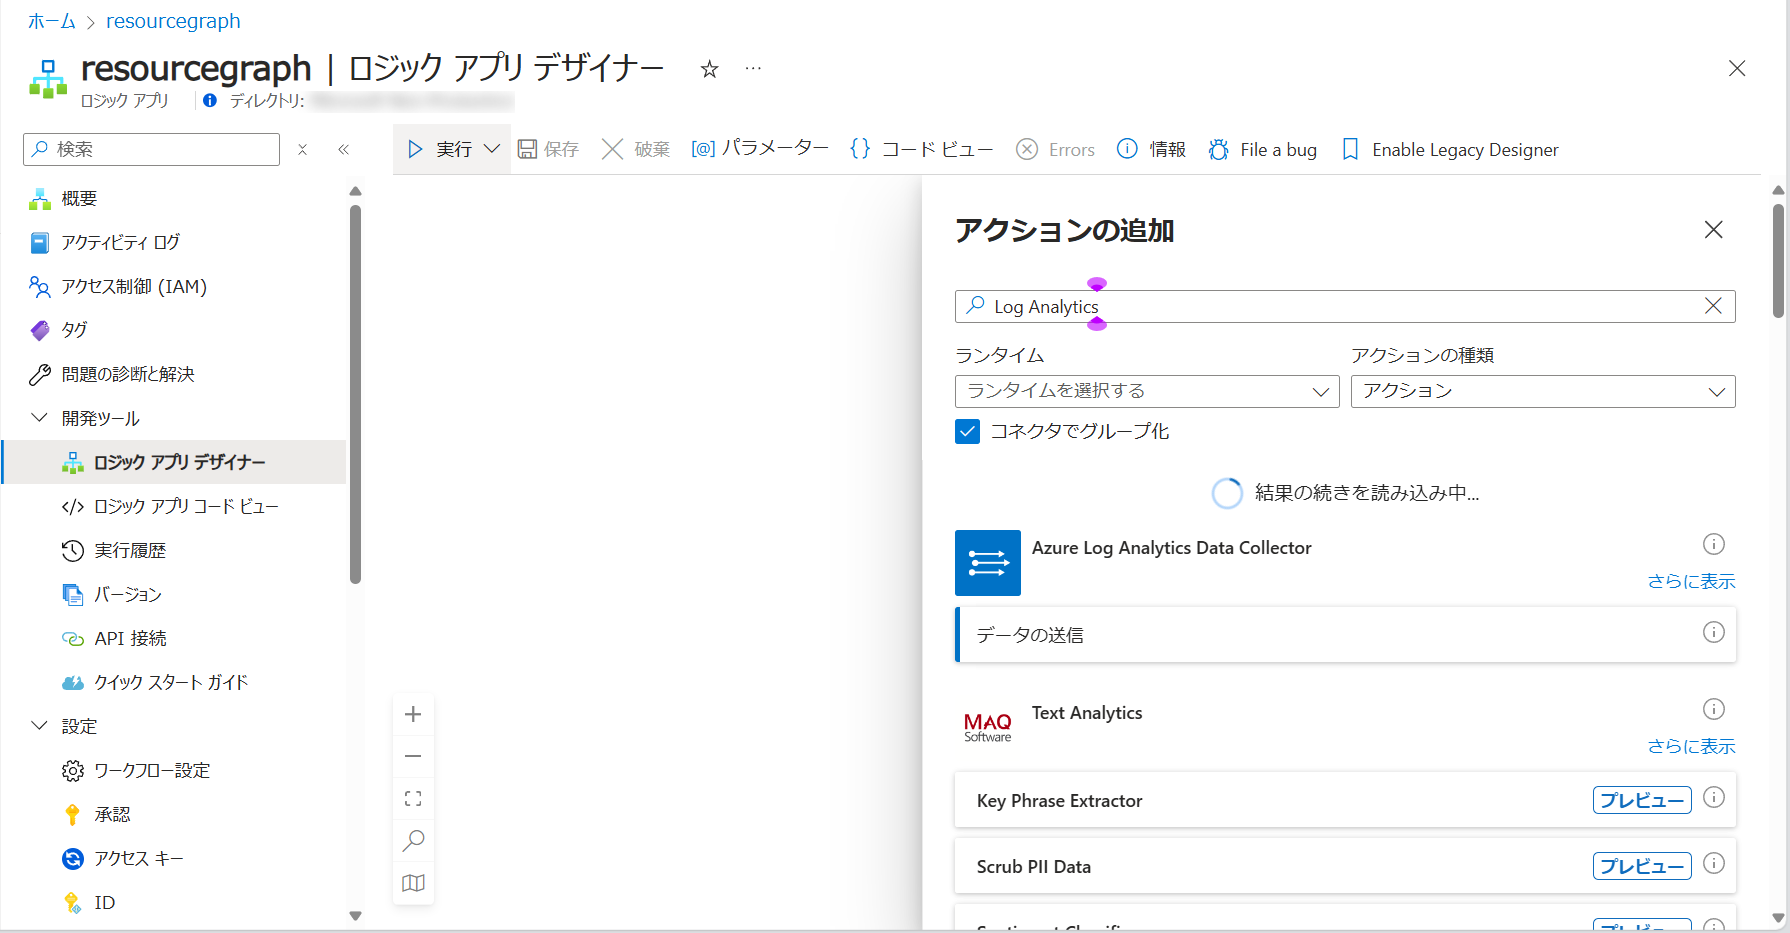The height and width of the screenshot is (933, 1790).
Task: Click the MAQ Software Text Analytics icon
Action: pyautogui.click(x=988, y=728)
